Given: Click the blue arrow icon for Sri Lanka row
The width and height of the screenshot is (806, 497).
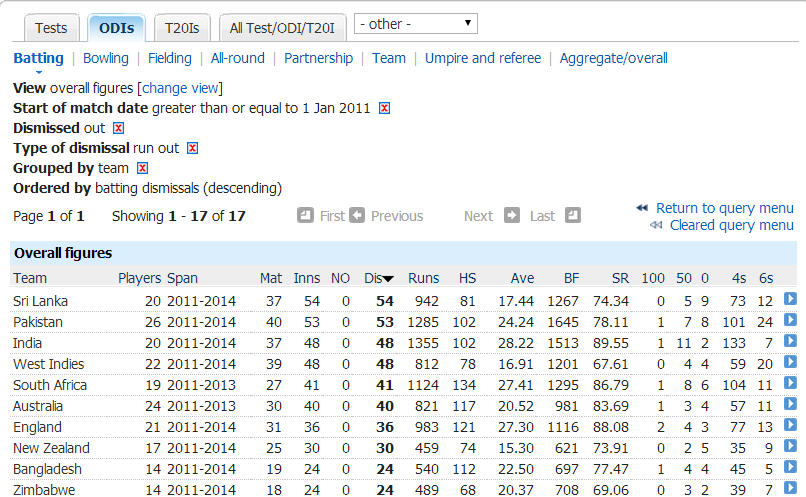Looking at the screenshot, I should (790, 300).
